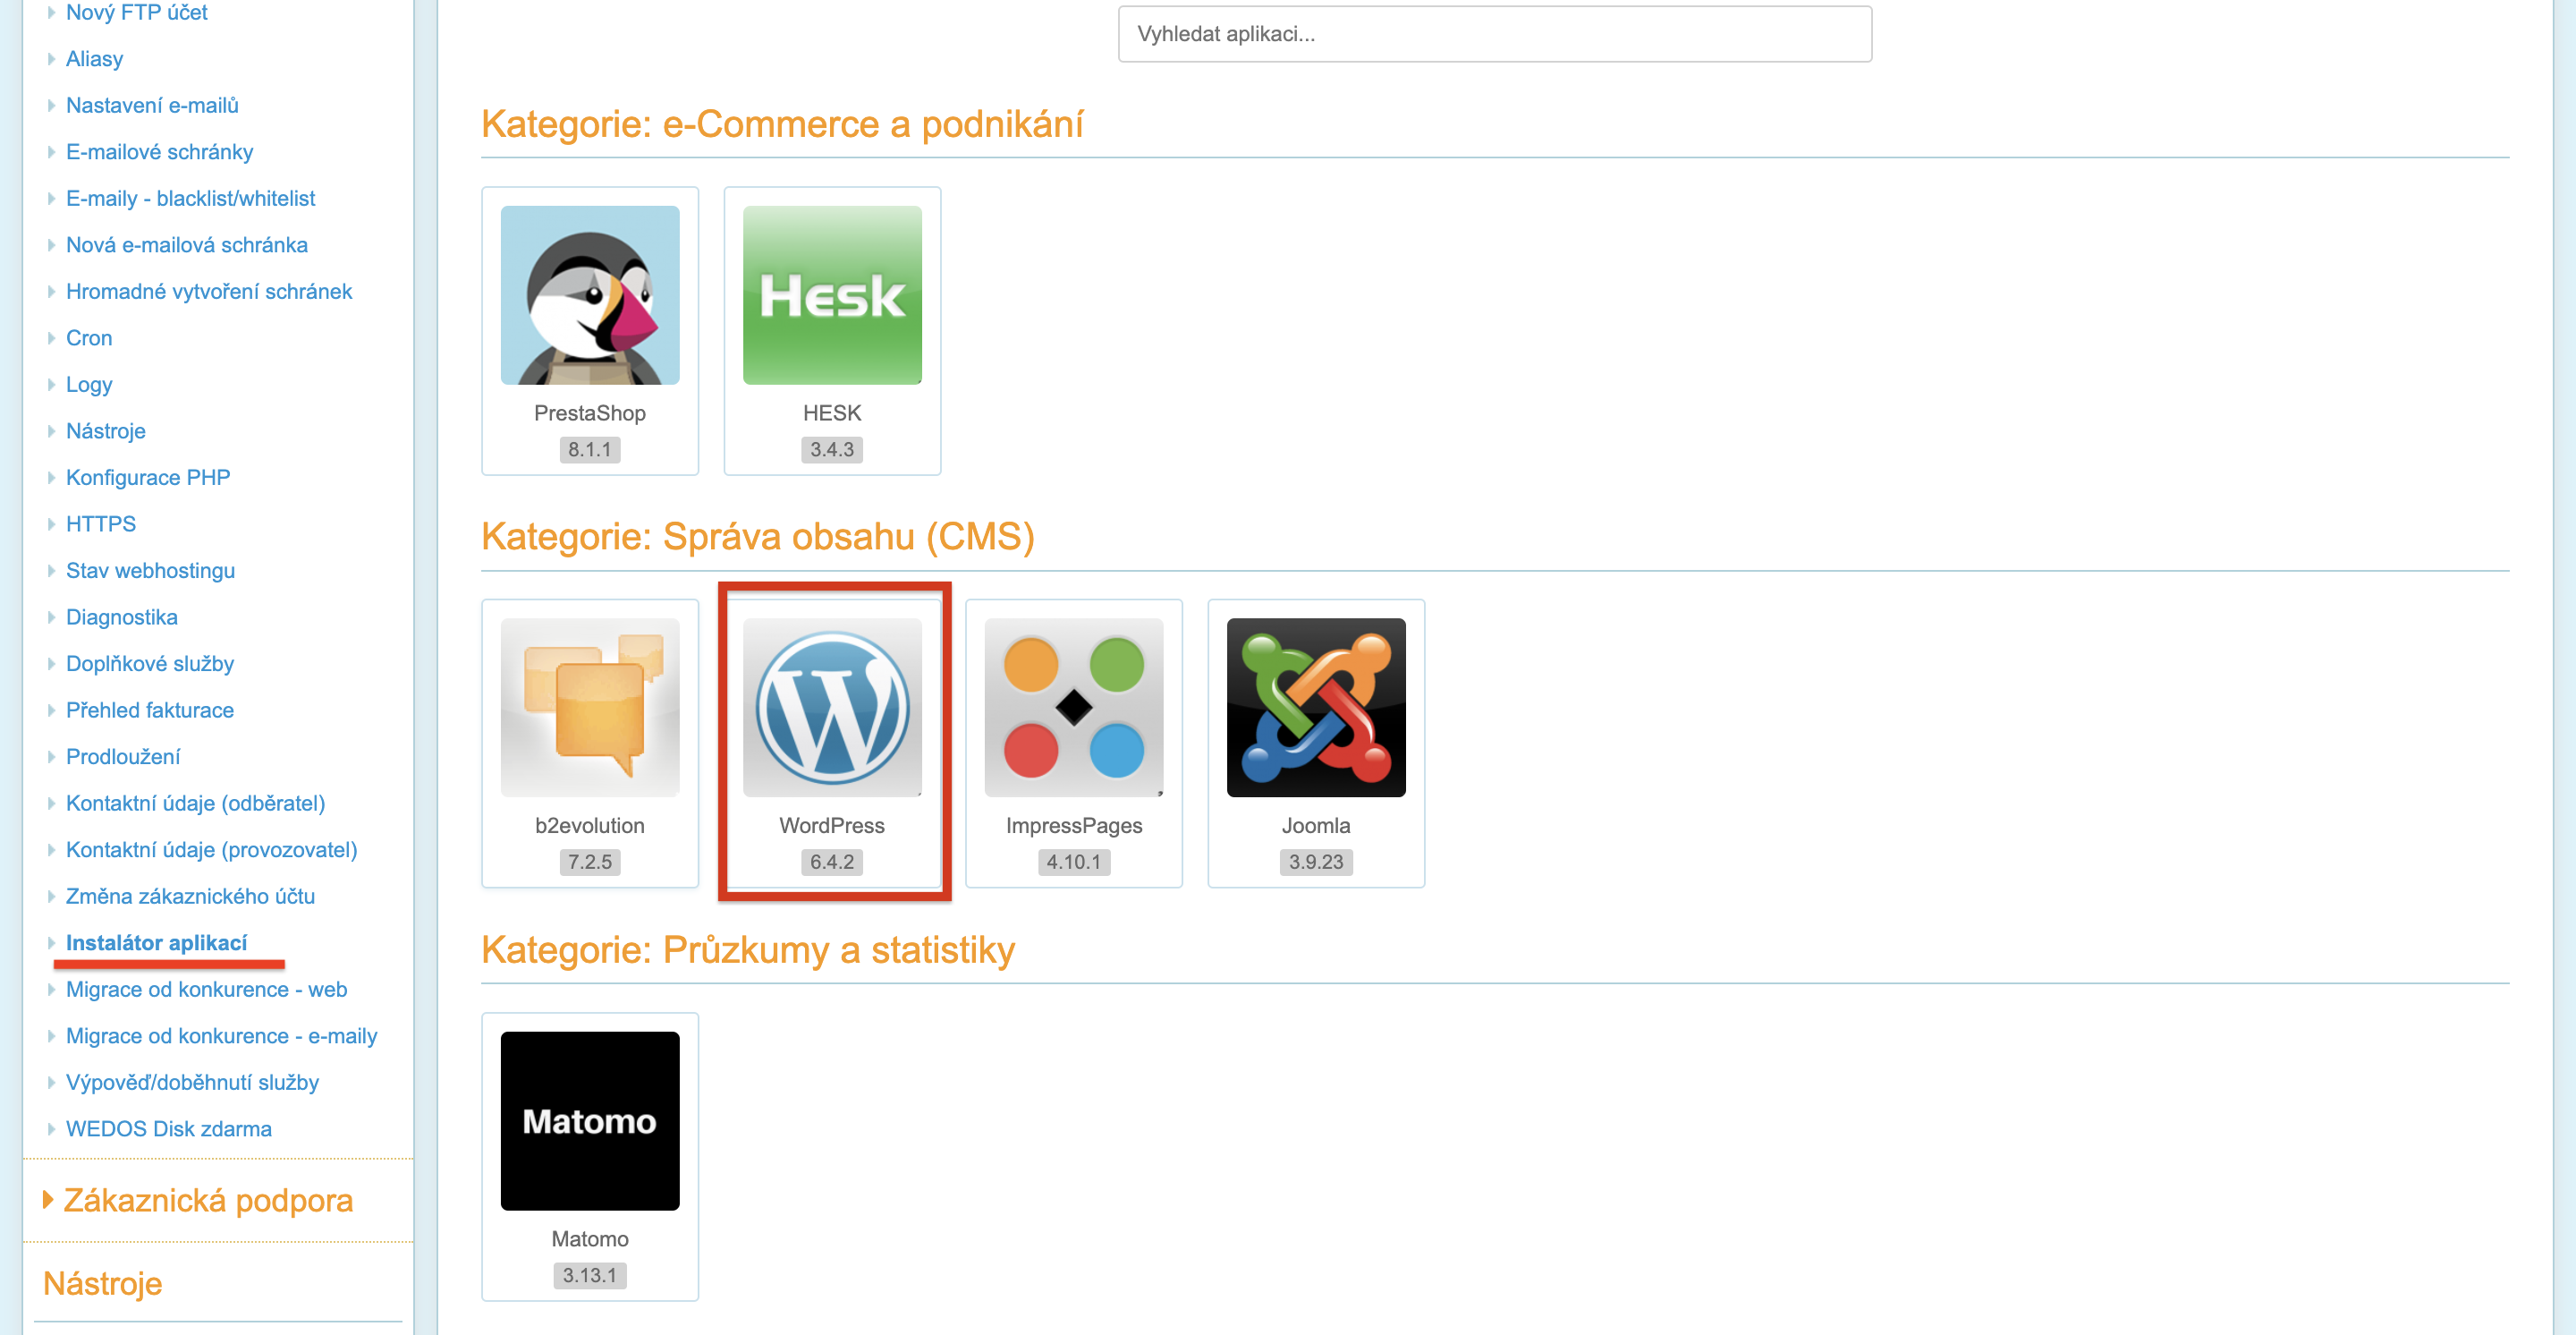Open Nový FTP účet in sidebar
Image resolution: width=2576 pixels, height=1335 pixels.
click(x=137, y=12)
